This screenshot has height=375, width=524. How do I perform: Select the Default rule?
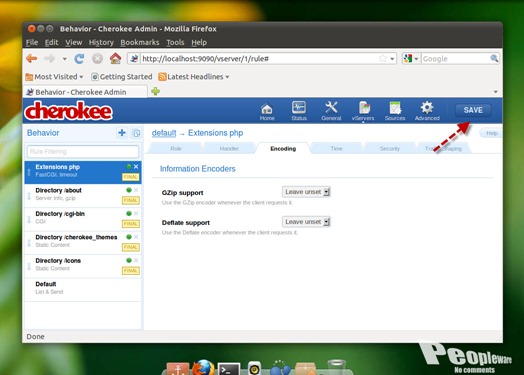83,288
